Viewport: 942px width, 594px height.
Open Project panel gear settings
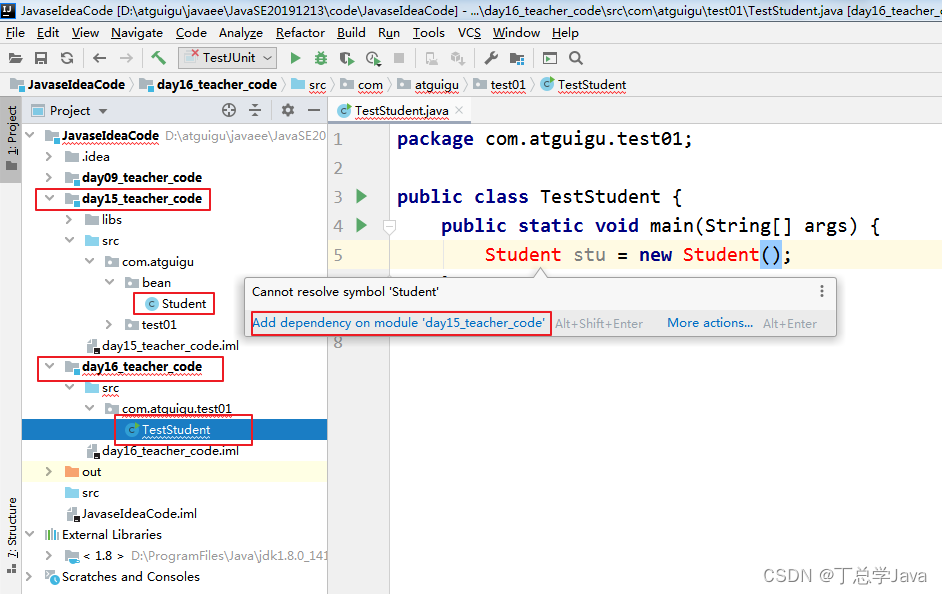[x=288, y=110]
